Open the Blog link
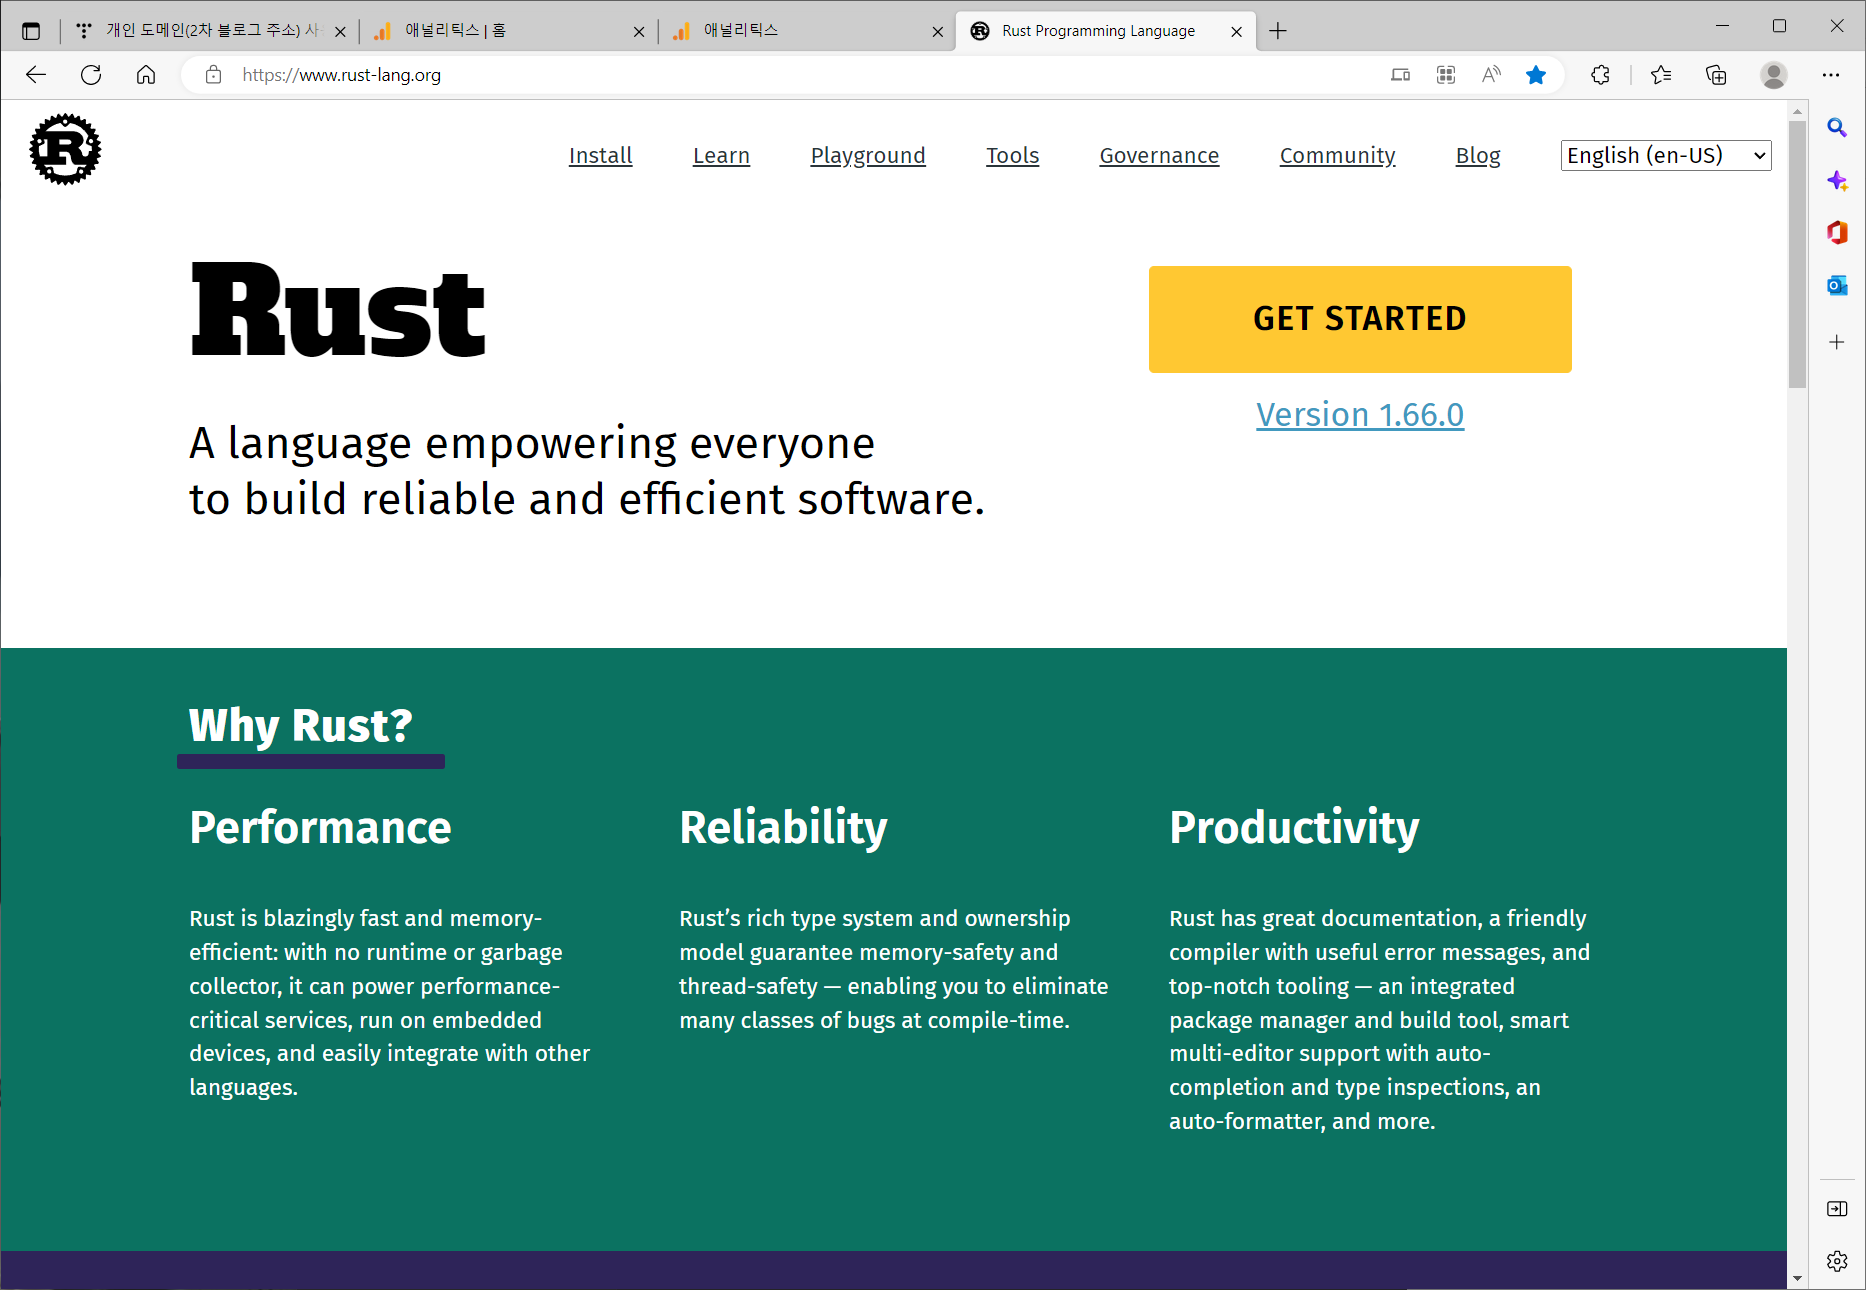Viewport: 1866px width, 1290px height. (1478, 156)
